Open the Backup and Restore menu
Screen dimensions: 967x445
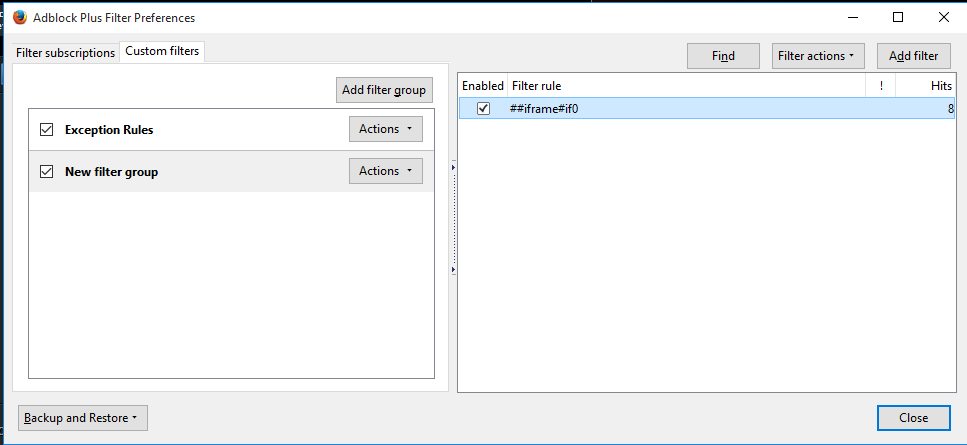83,418
